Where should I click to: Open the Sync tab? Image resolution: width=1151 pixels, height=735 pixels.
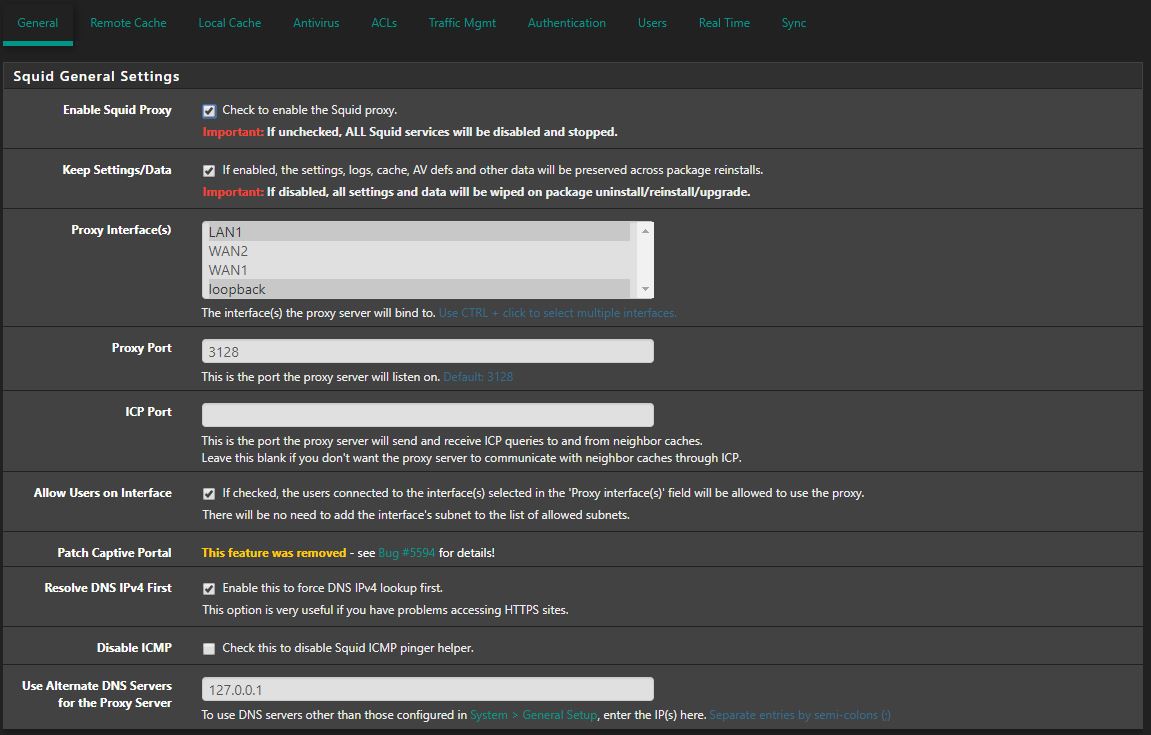794,23
